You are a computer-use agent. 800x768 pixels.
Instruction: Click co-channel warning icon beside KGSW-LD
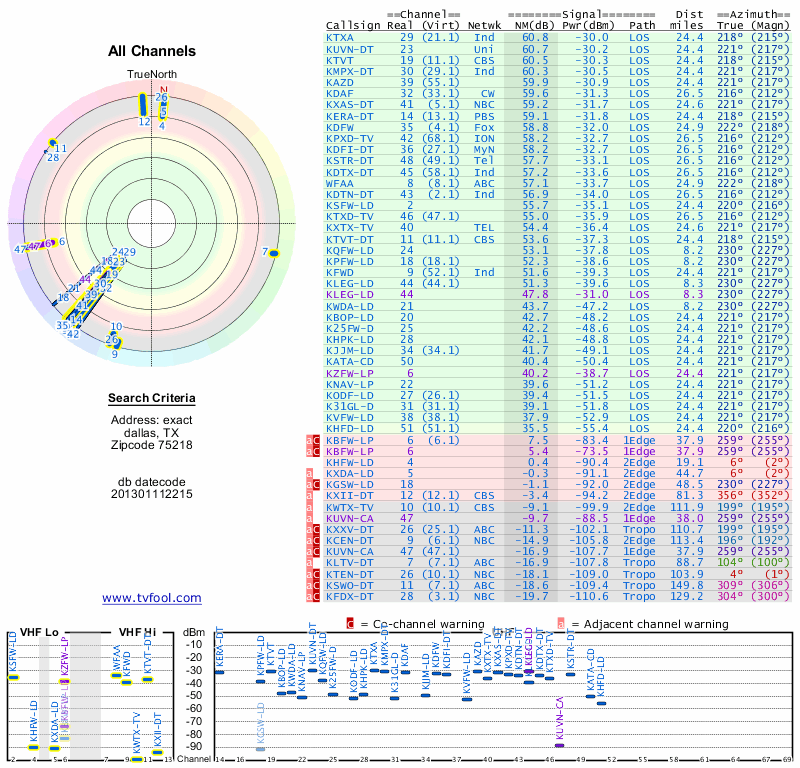point(317,484)
